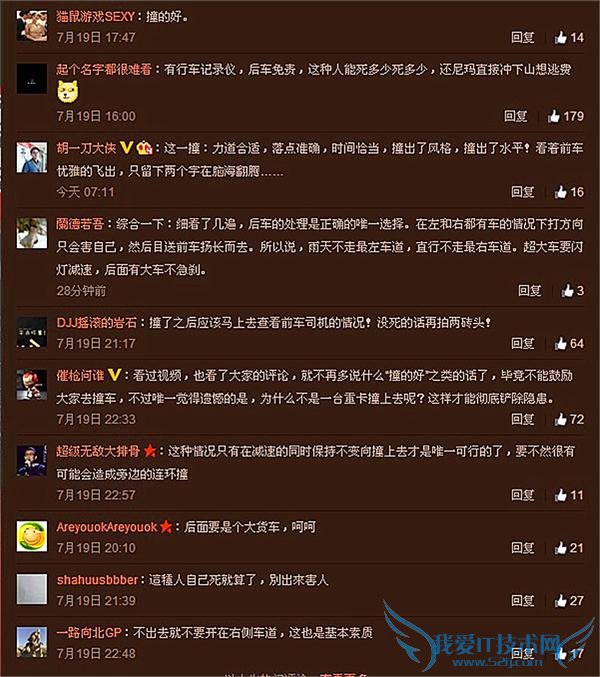Image resolution: width=600 pixels, height=677 pixels.
Task: Like 胡一刀大侠's comment with 16 likes
Action: pos(568,192)
